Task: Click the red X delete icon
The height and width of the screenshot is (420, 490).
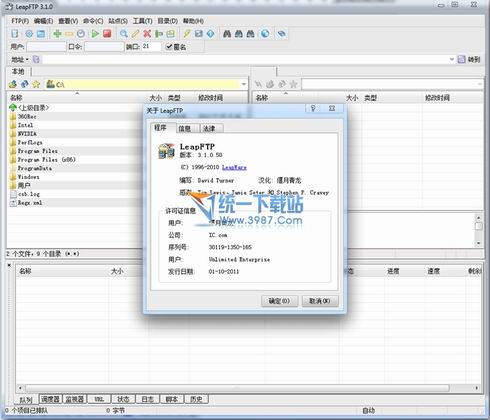Action: [147, 34]
